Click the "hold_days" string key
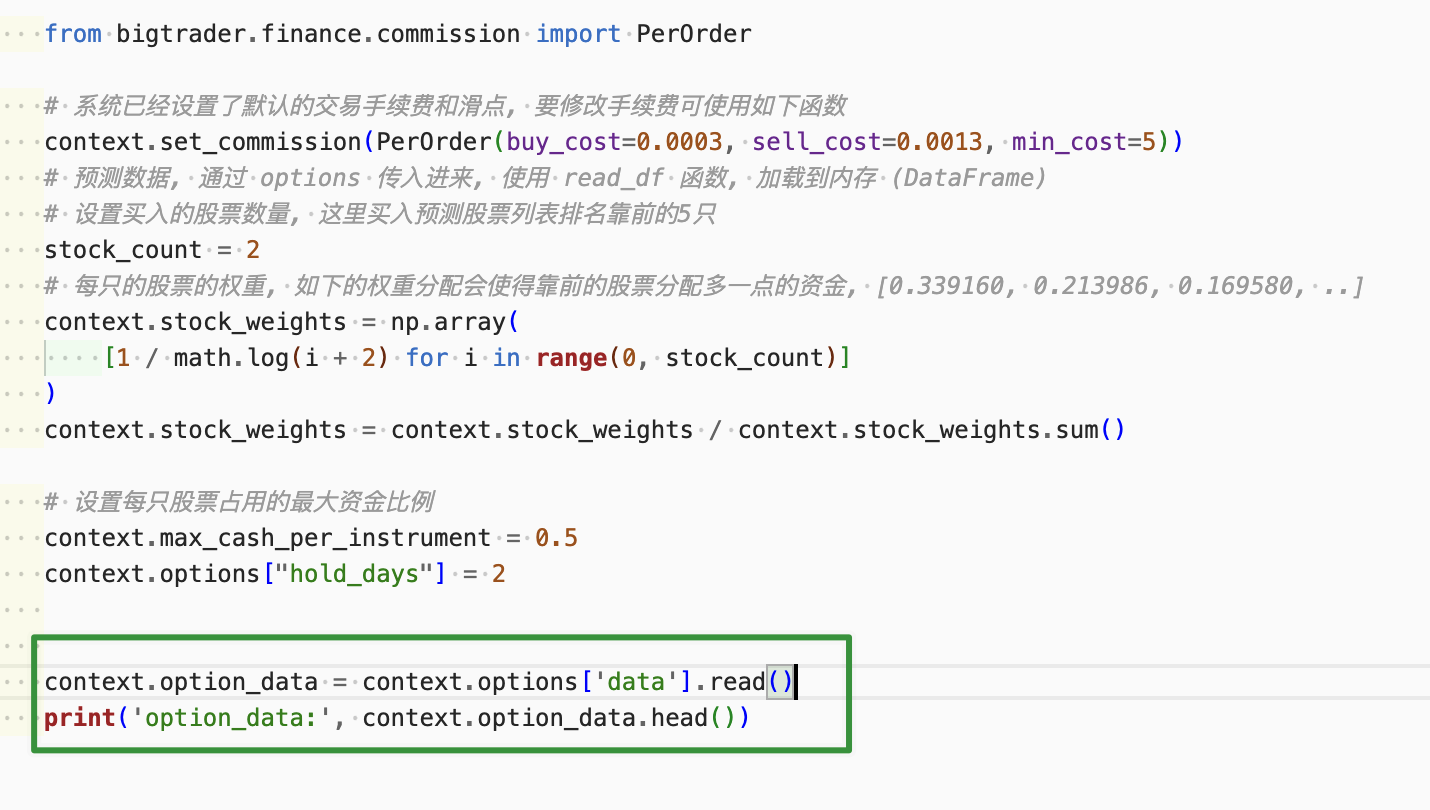The image size is (1430, 810). coord(354,574)
